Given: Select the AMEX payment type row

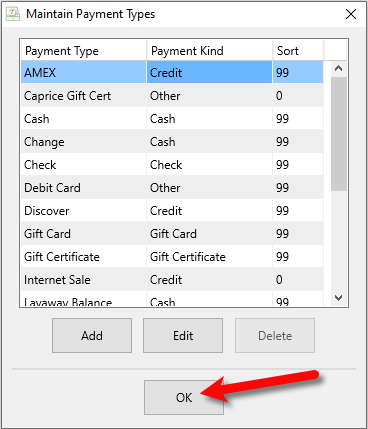Looking at the screenshot, I should [x=172, y=72].
